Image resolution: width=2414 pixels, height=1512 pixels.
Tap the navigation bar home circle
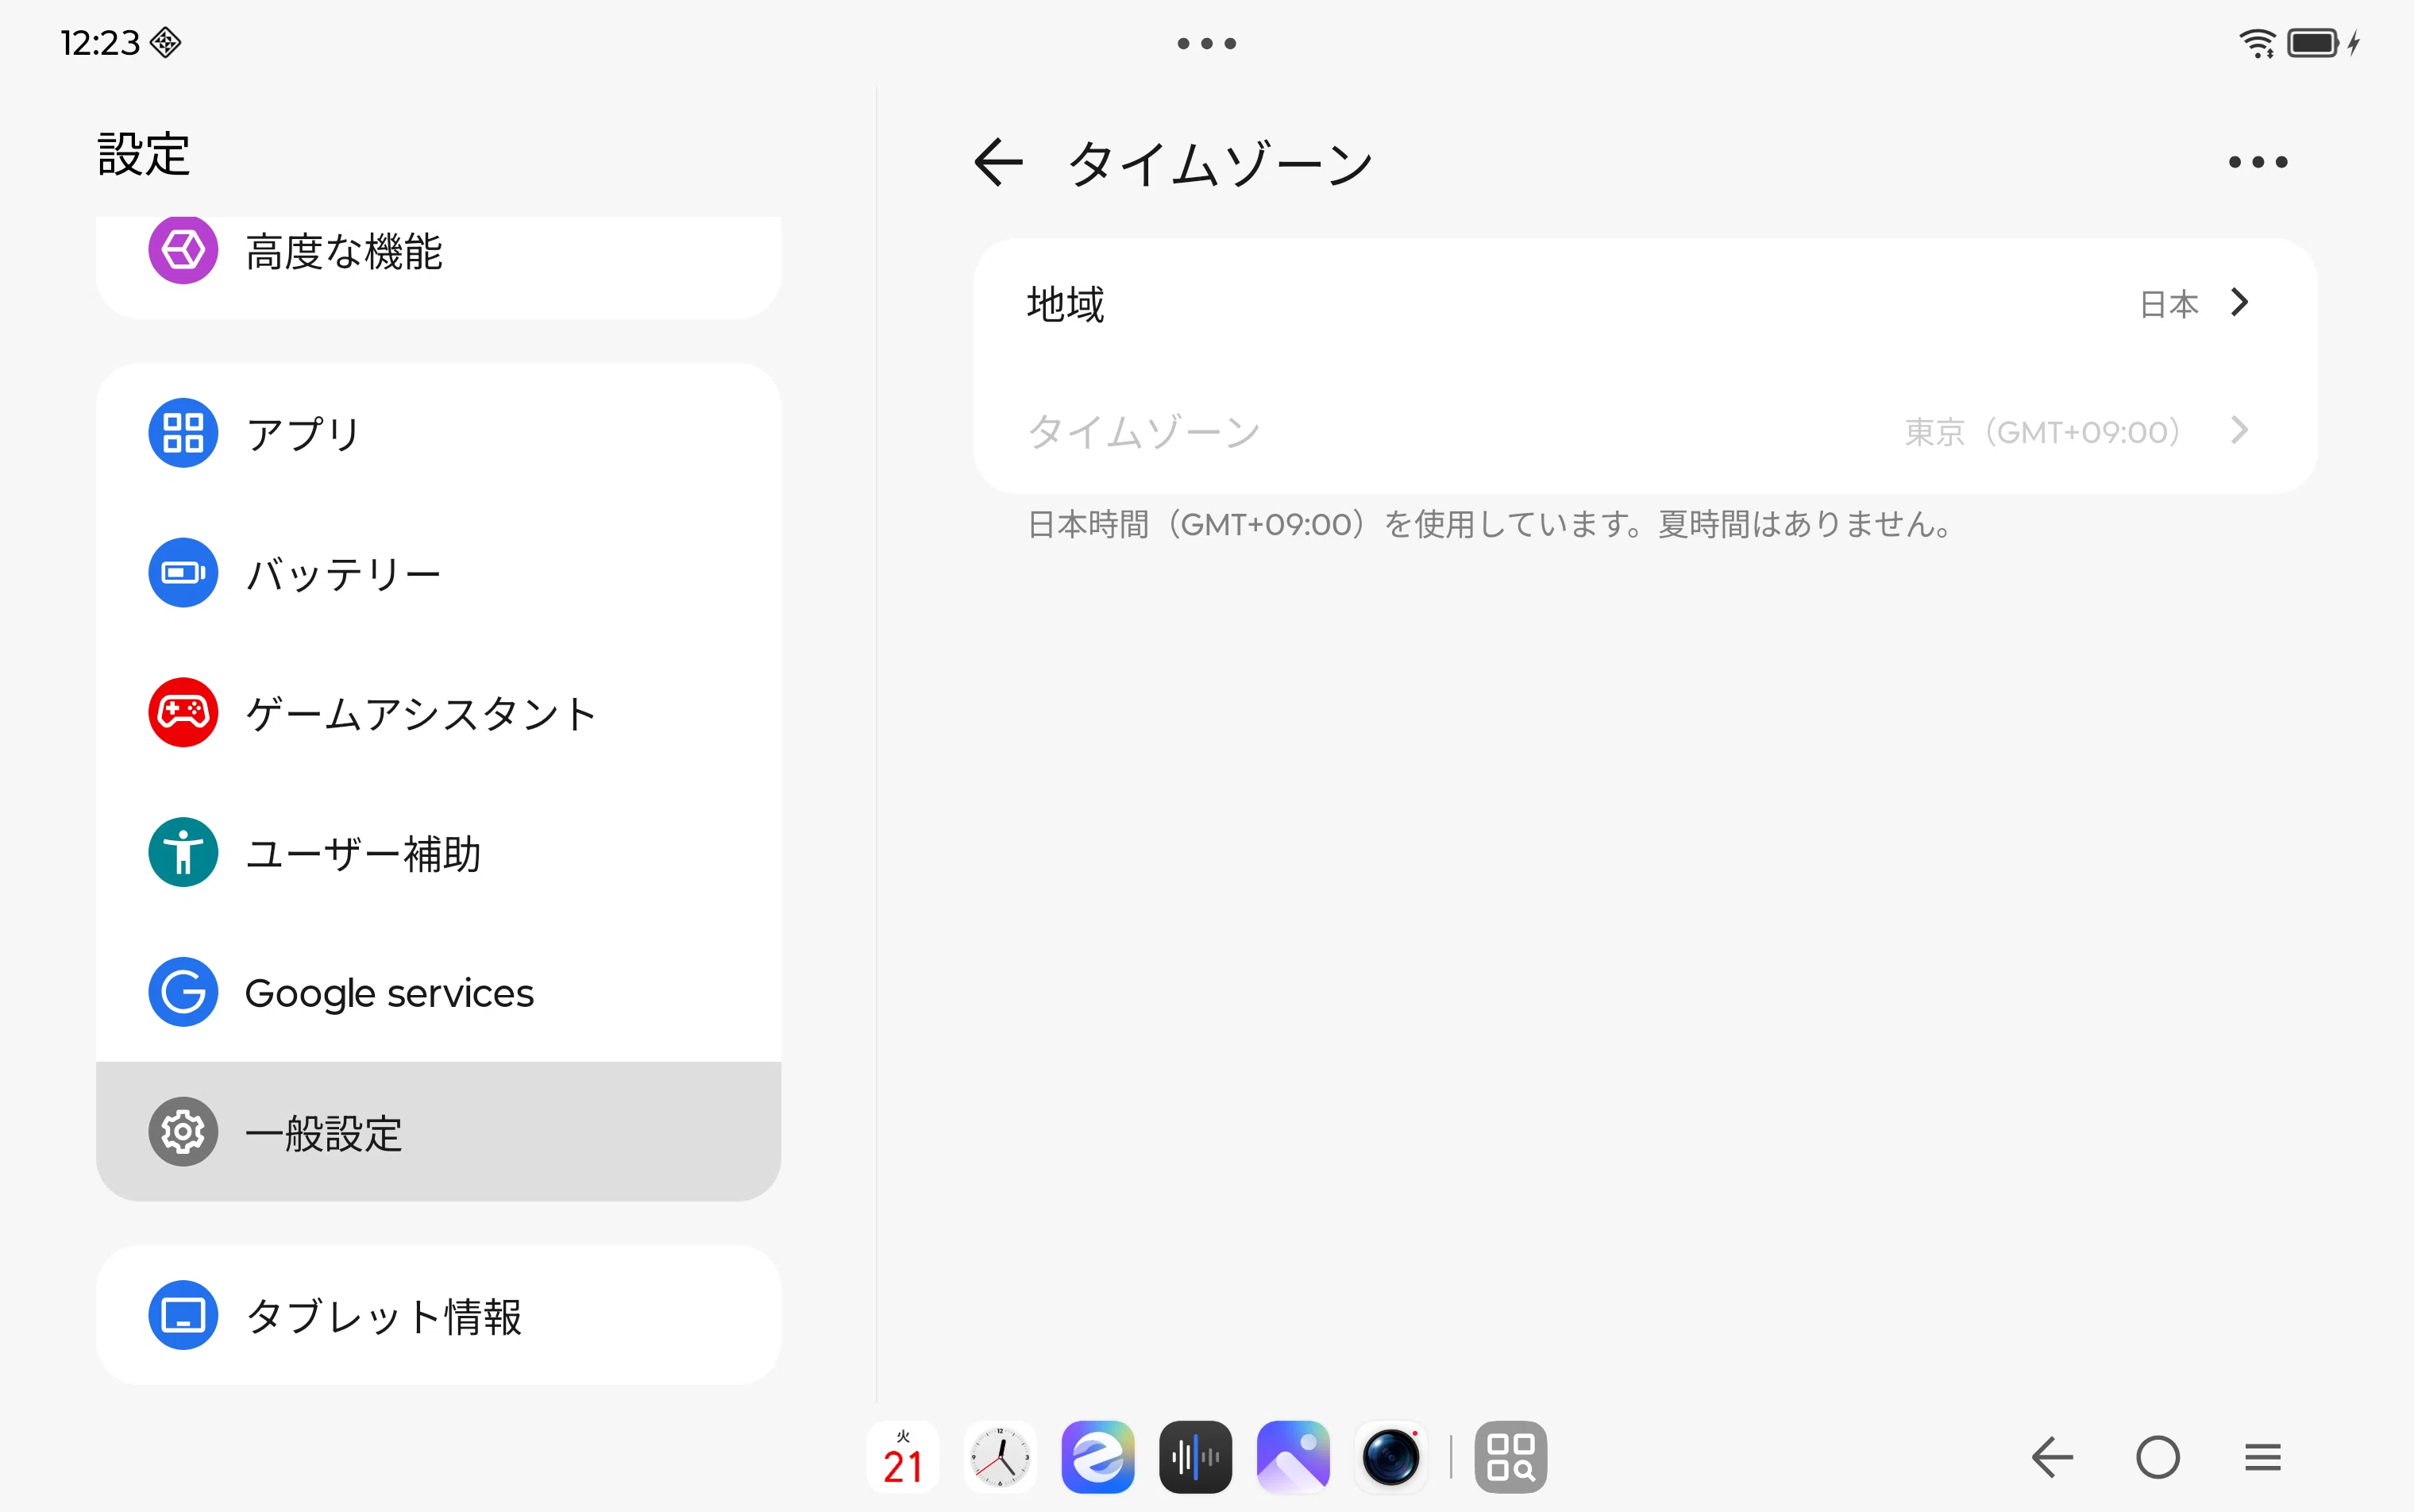2157,1457
